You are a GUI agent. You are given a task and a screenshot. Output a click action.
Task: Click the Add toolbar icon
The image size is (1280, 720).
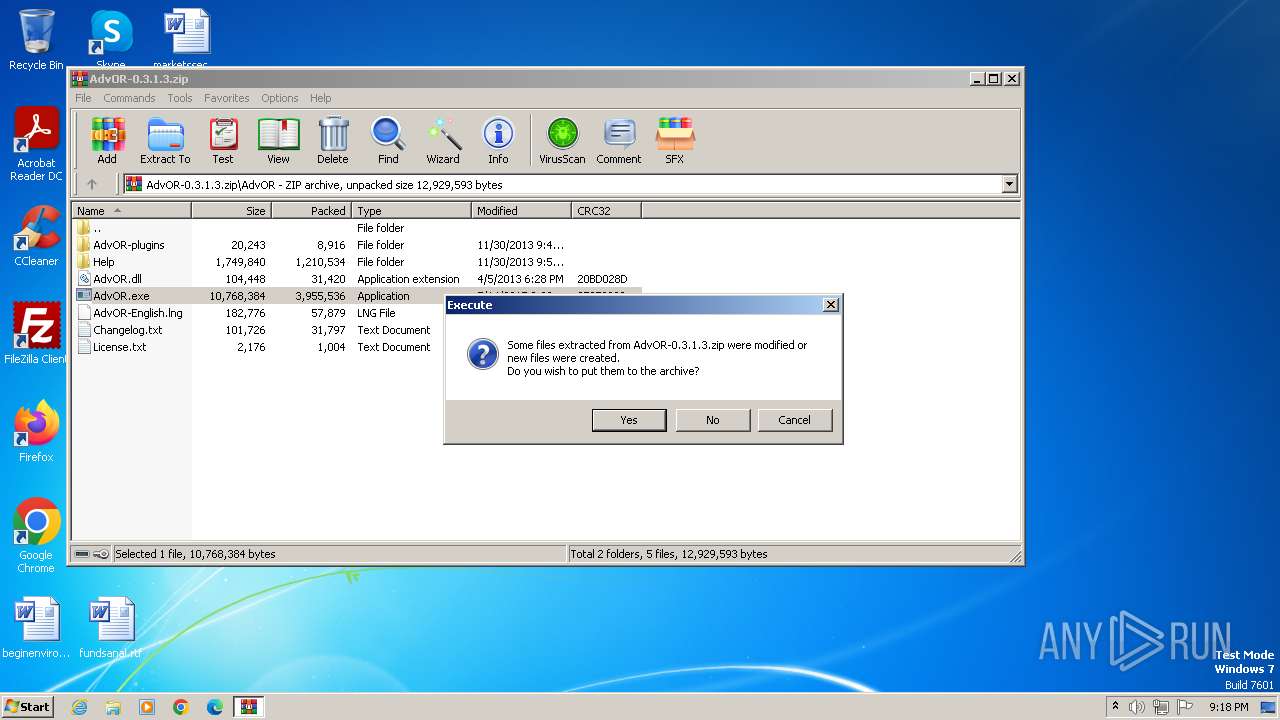[x=107, y=140]
